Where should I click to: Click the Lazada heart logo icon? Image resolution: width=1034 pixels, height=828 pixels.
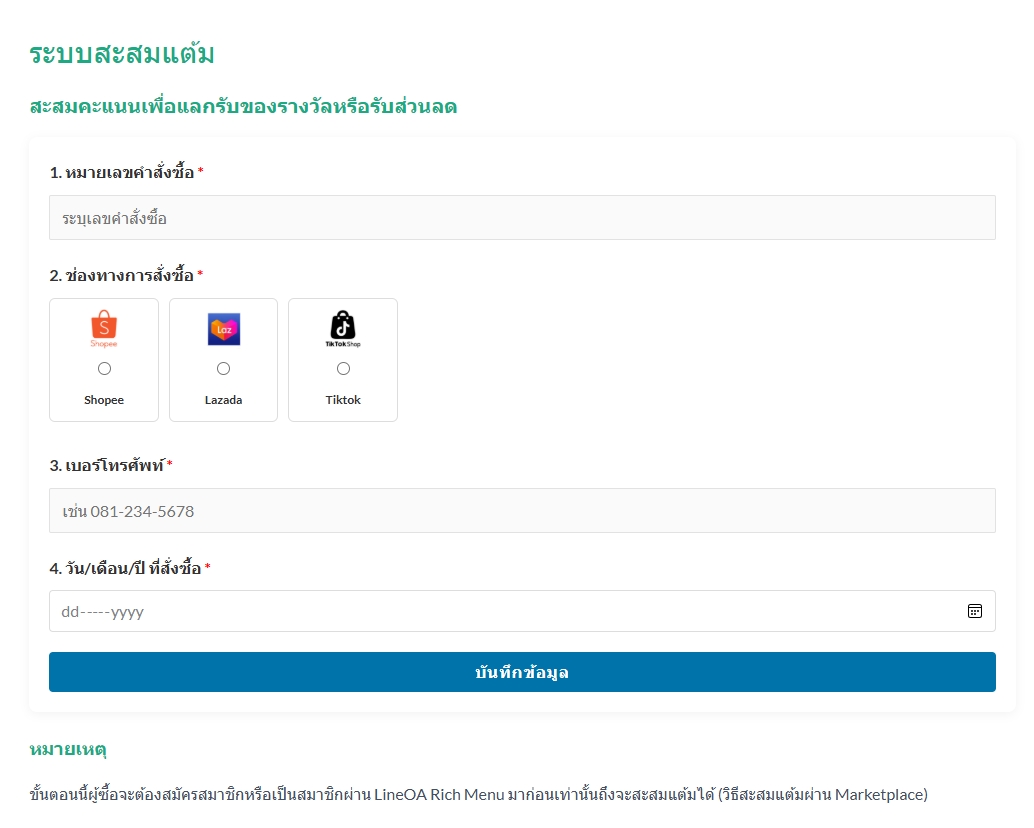pyautogui.click(x=223, y=329)
